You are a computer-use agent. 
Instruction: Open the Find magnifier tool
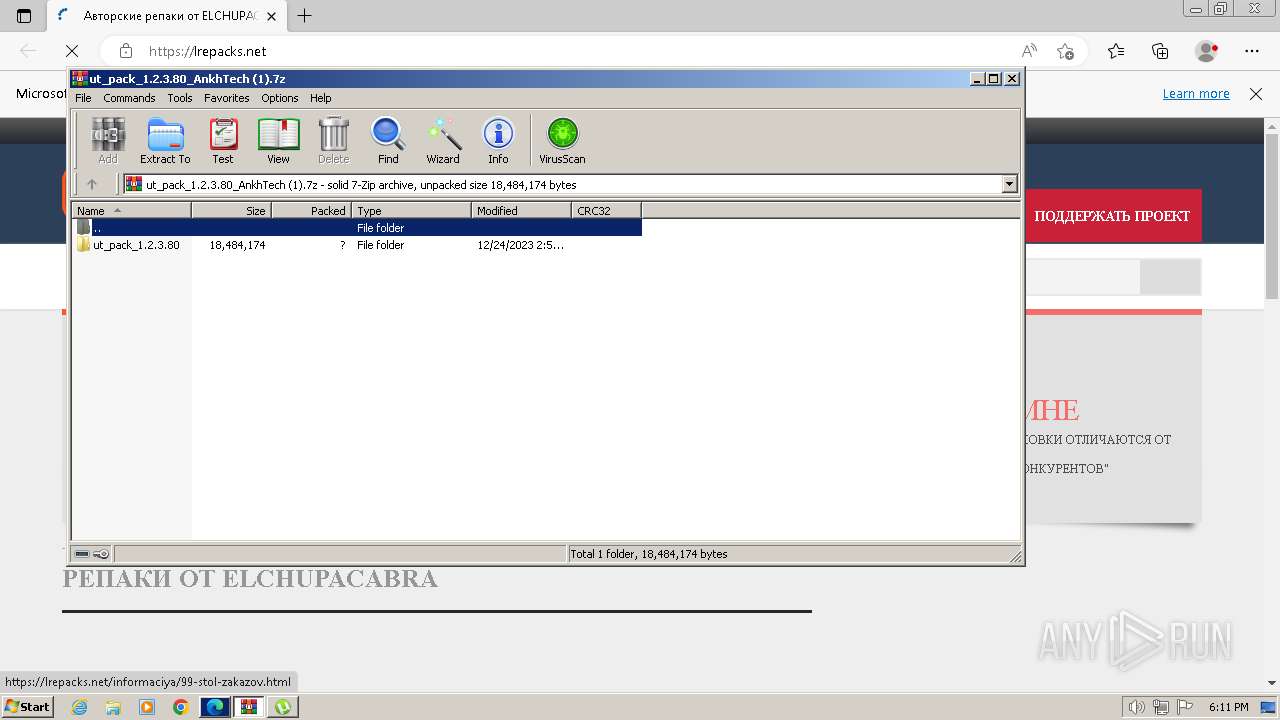pos(388,140)
